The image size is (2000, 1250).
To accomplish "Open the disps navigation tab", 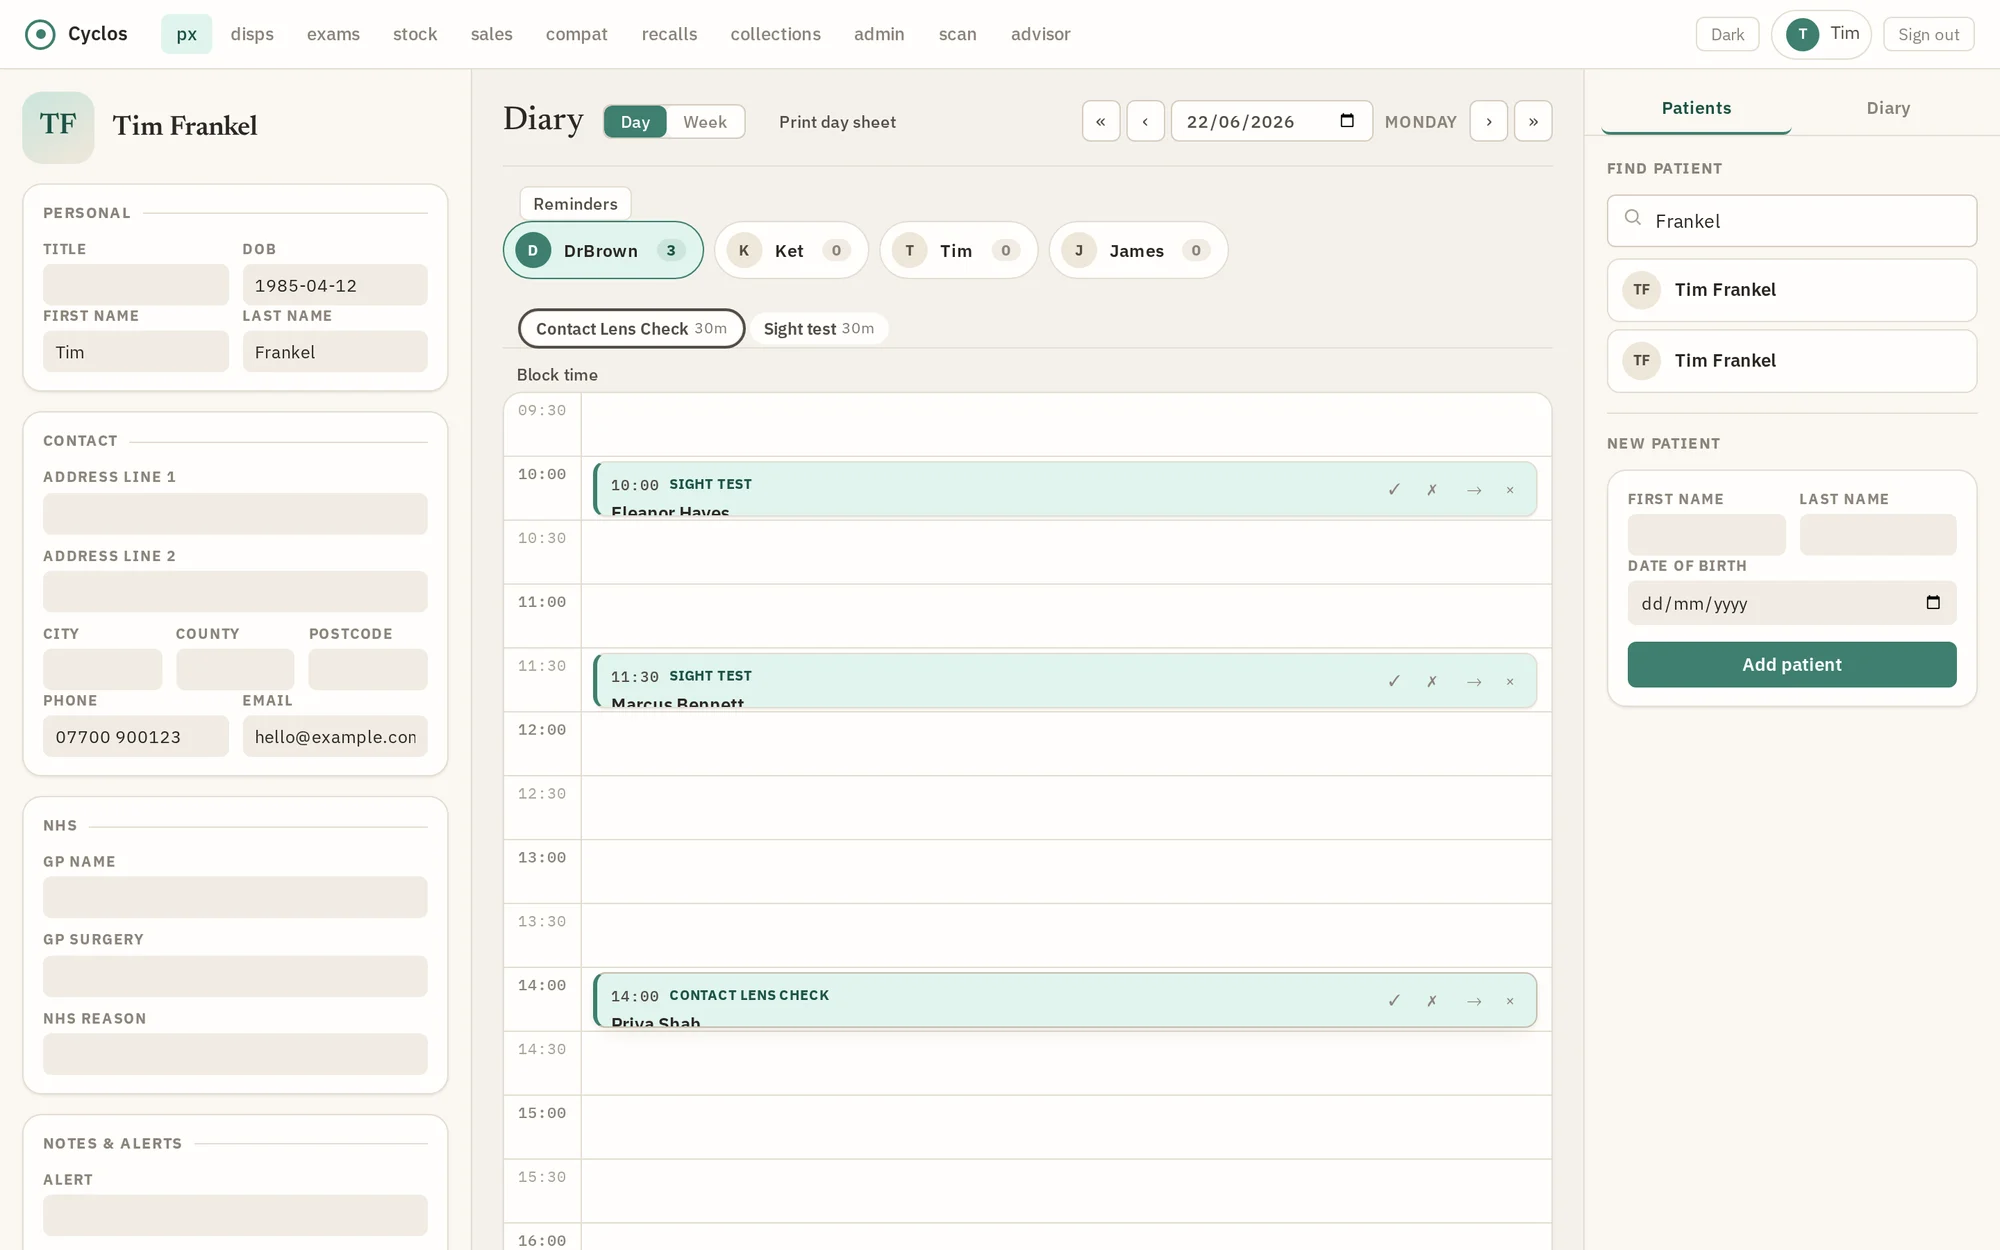I will (x=252, y=34).
